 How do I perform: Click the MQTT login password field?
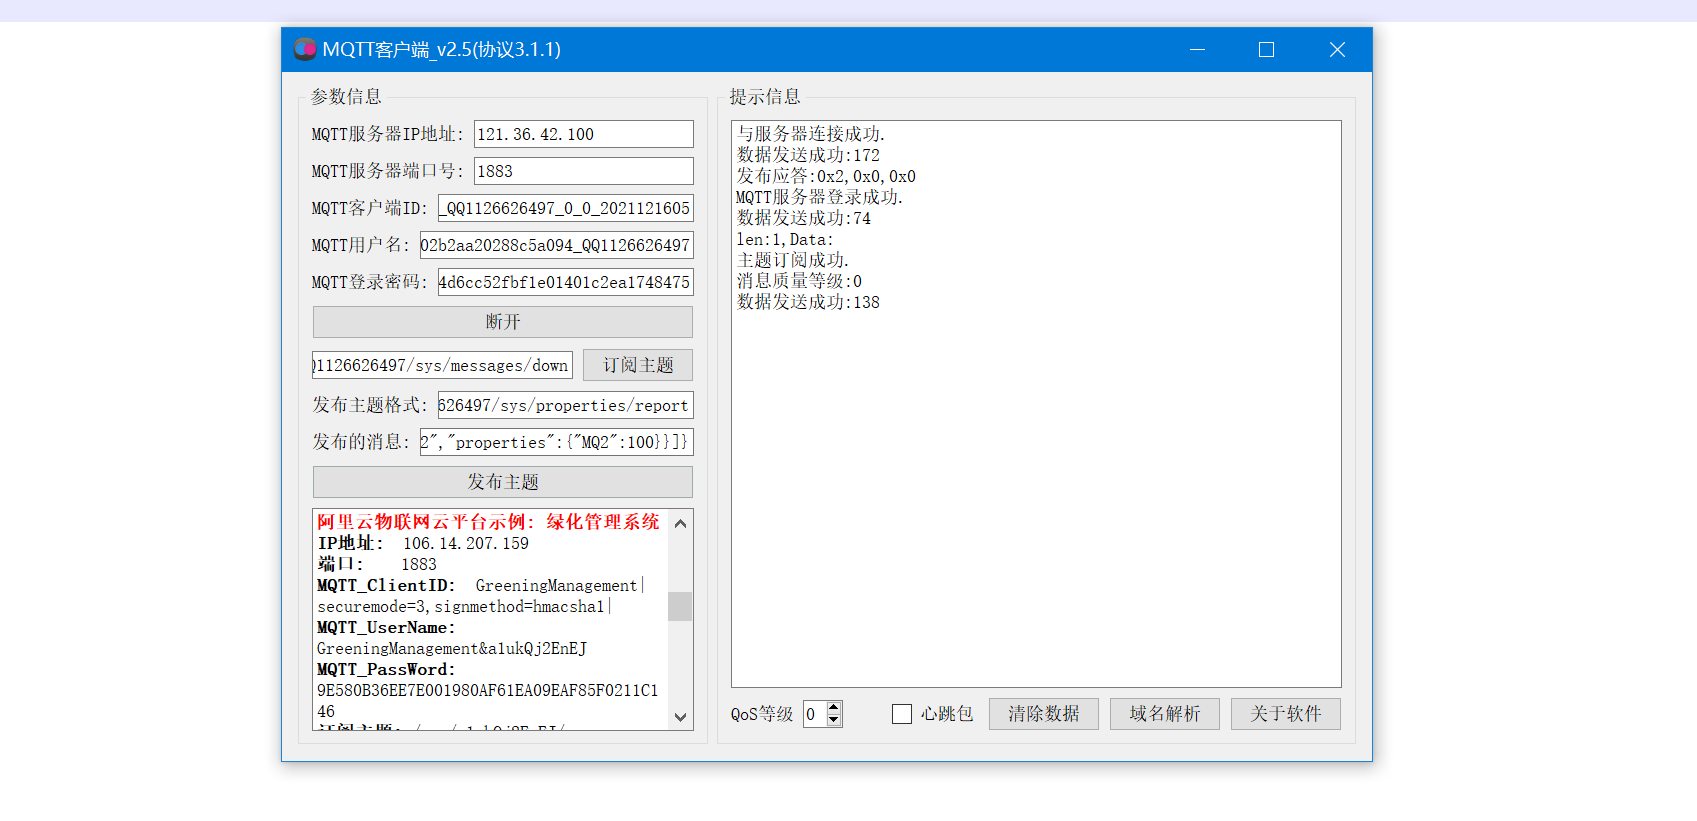coord(566,282)
